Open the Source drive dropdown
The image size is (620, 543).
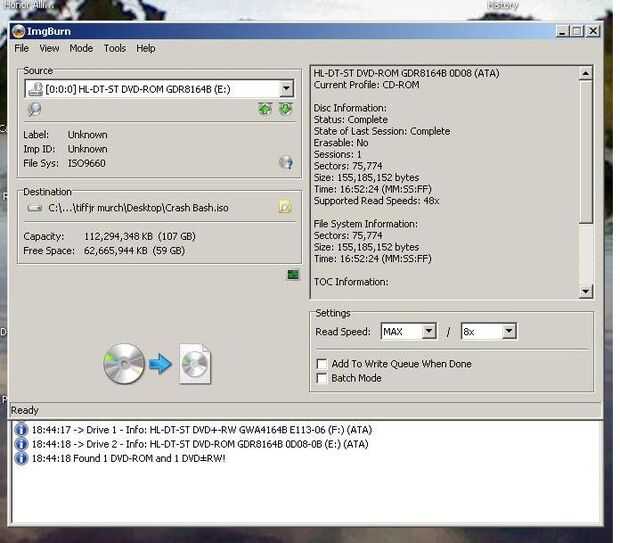click(286, 89)
